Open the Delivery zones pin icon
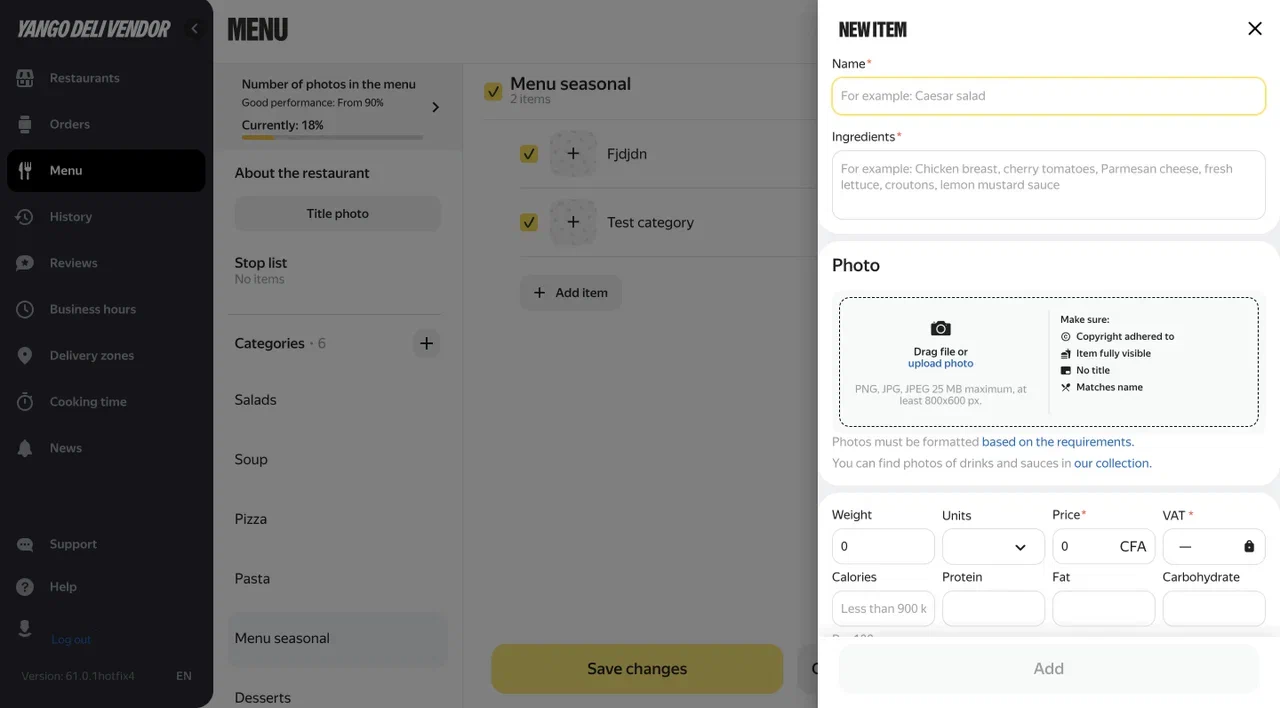Image resolution: width=1280 pixels, height=708 pixels. pos(25,356)
